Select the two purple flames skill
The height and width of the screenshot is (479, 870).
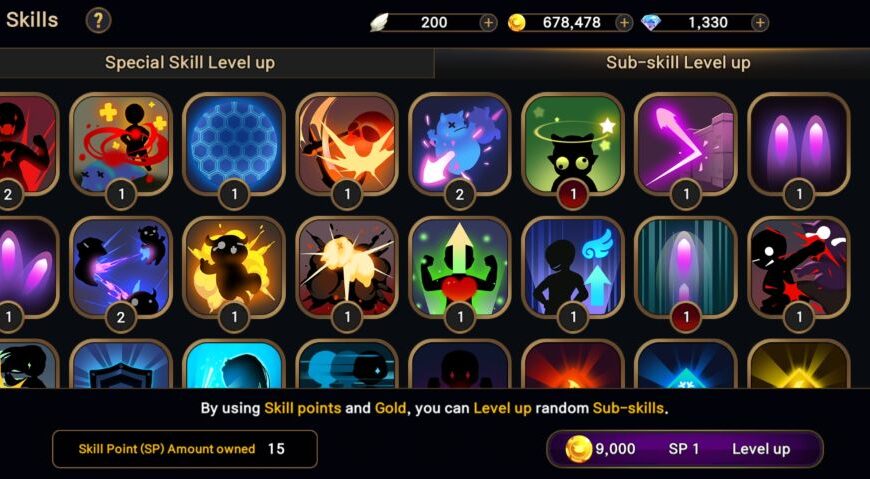pos(799,144)
